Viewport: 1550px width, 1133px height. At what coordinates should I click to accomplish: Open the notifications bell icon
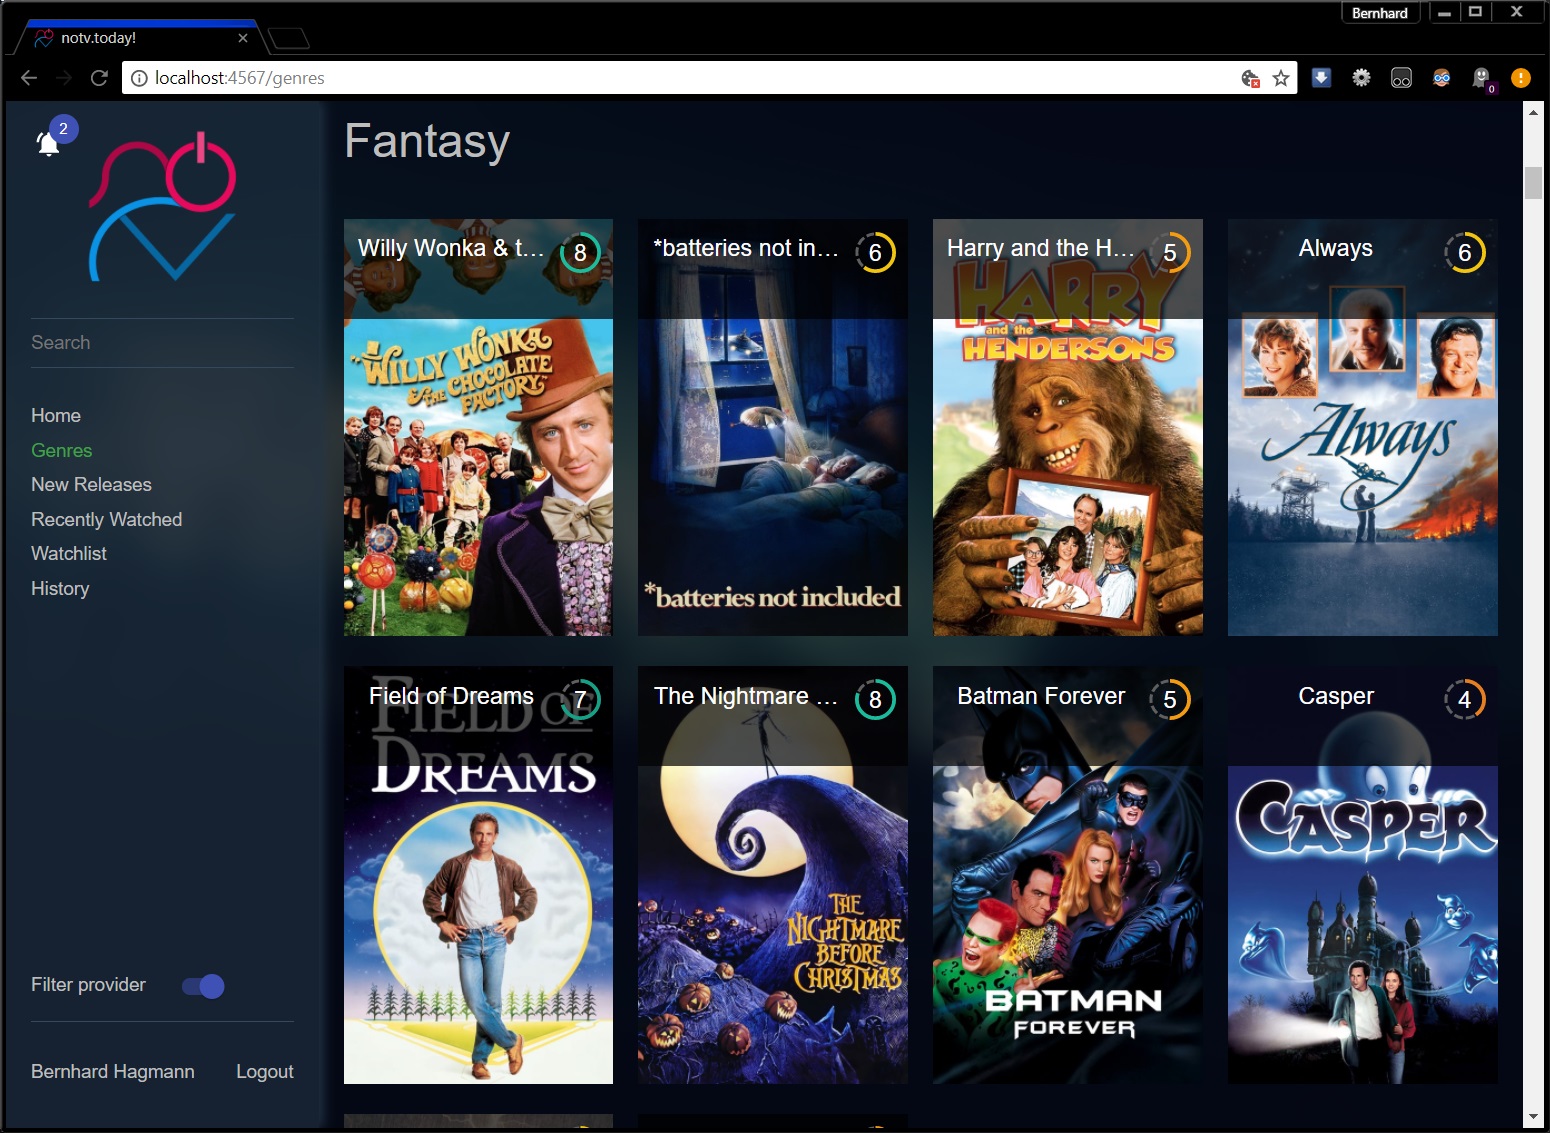coord(48,144)
